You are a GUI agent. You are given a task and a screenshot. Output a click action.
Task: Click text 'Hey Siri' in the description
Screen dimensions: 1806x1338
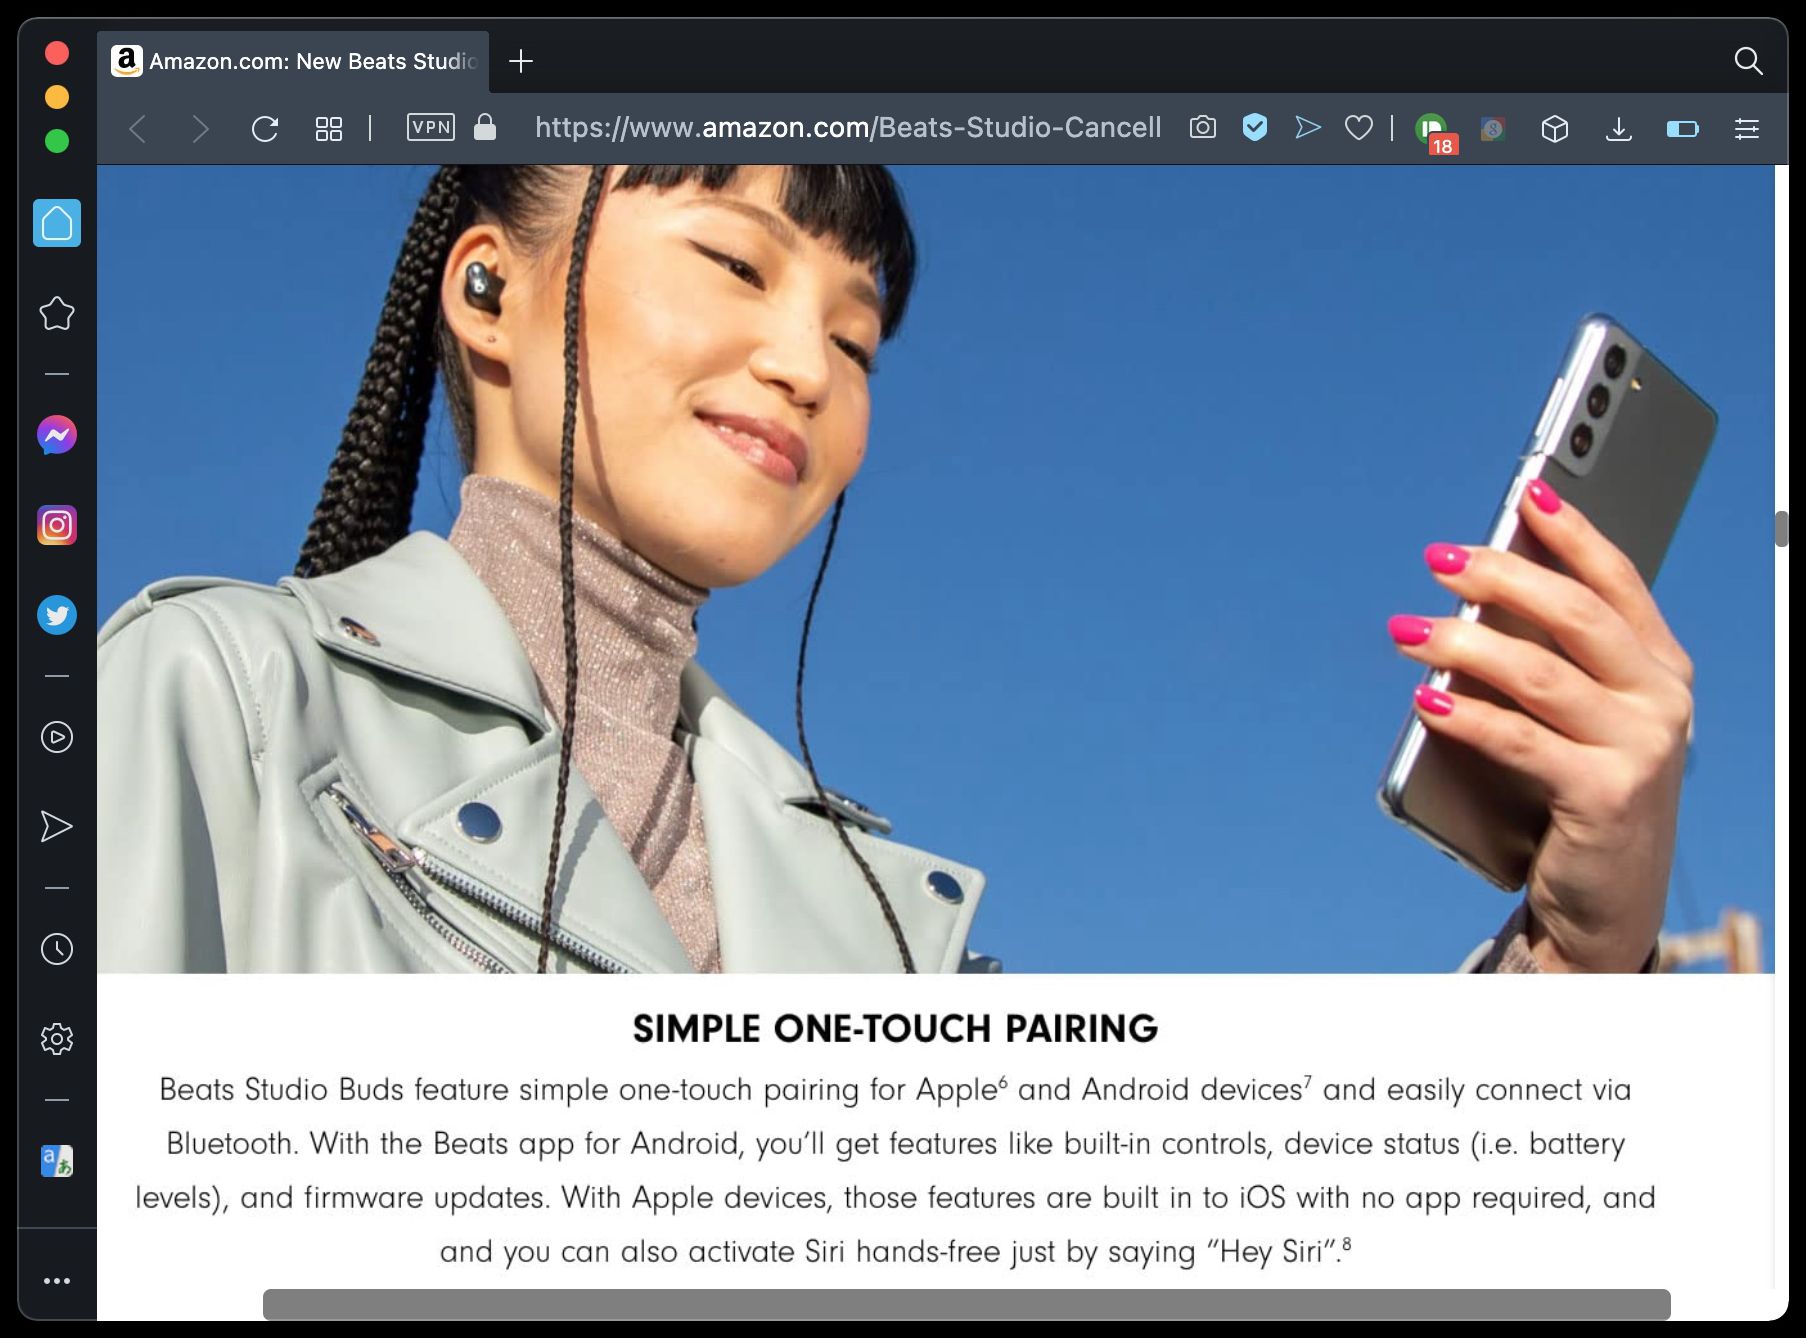[x=1271, y=1251]
